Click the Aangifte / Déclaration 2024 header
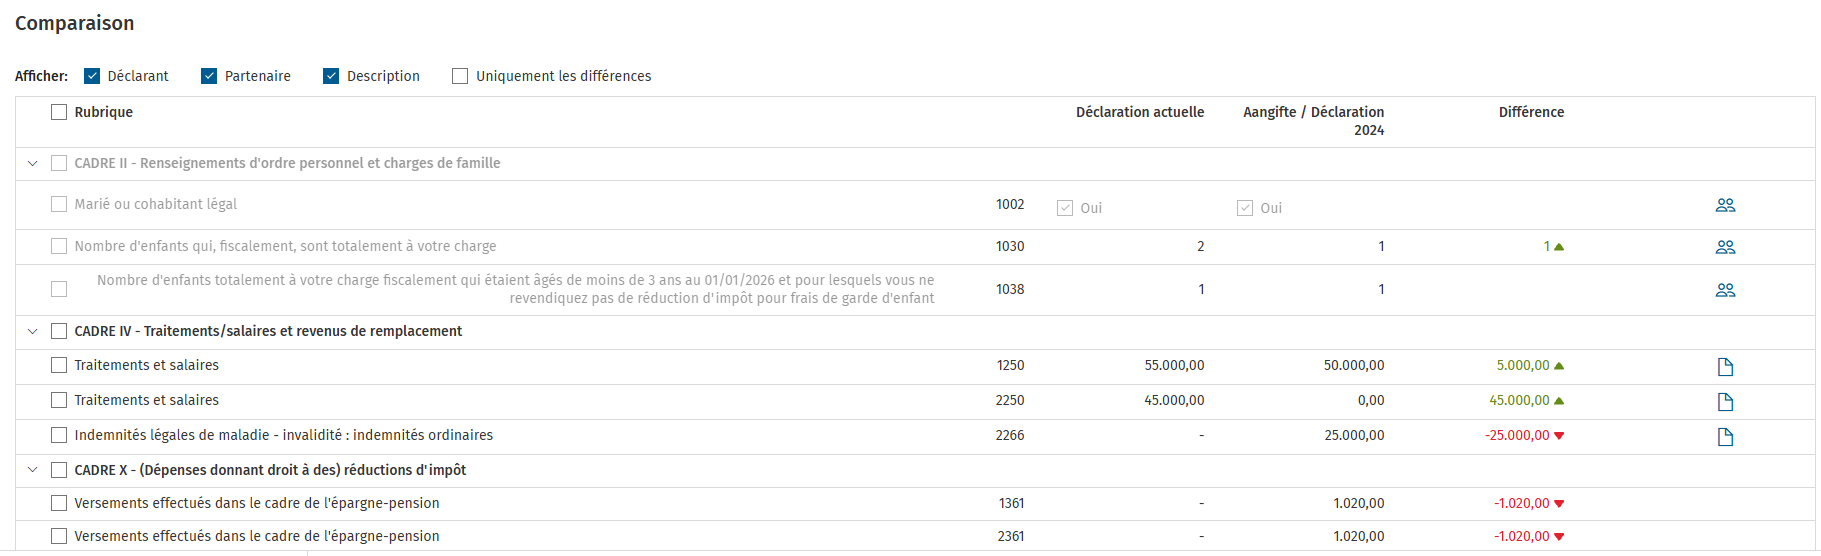 [1314, 121]
